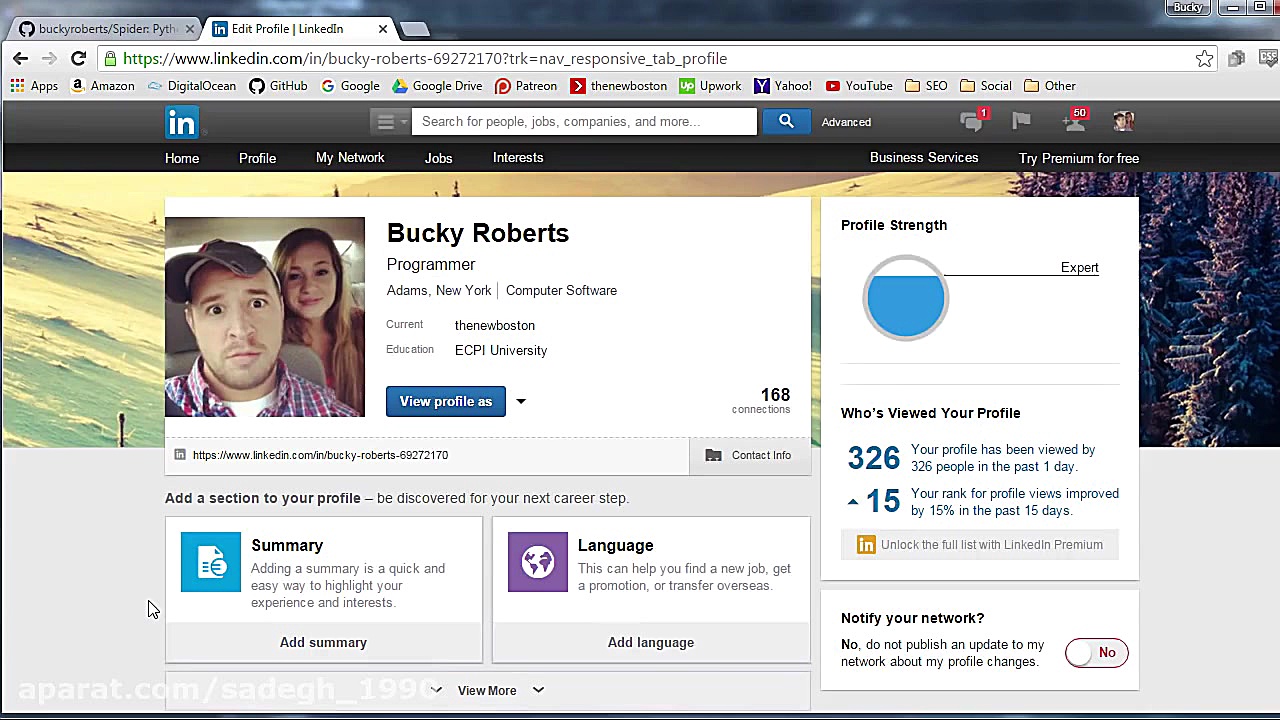Expand View More sections

tap(487, 690)
